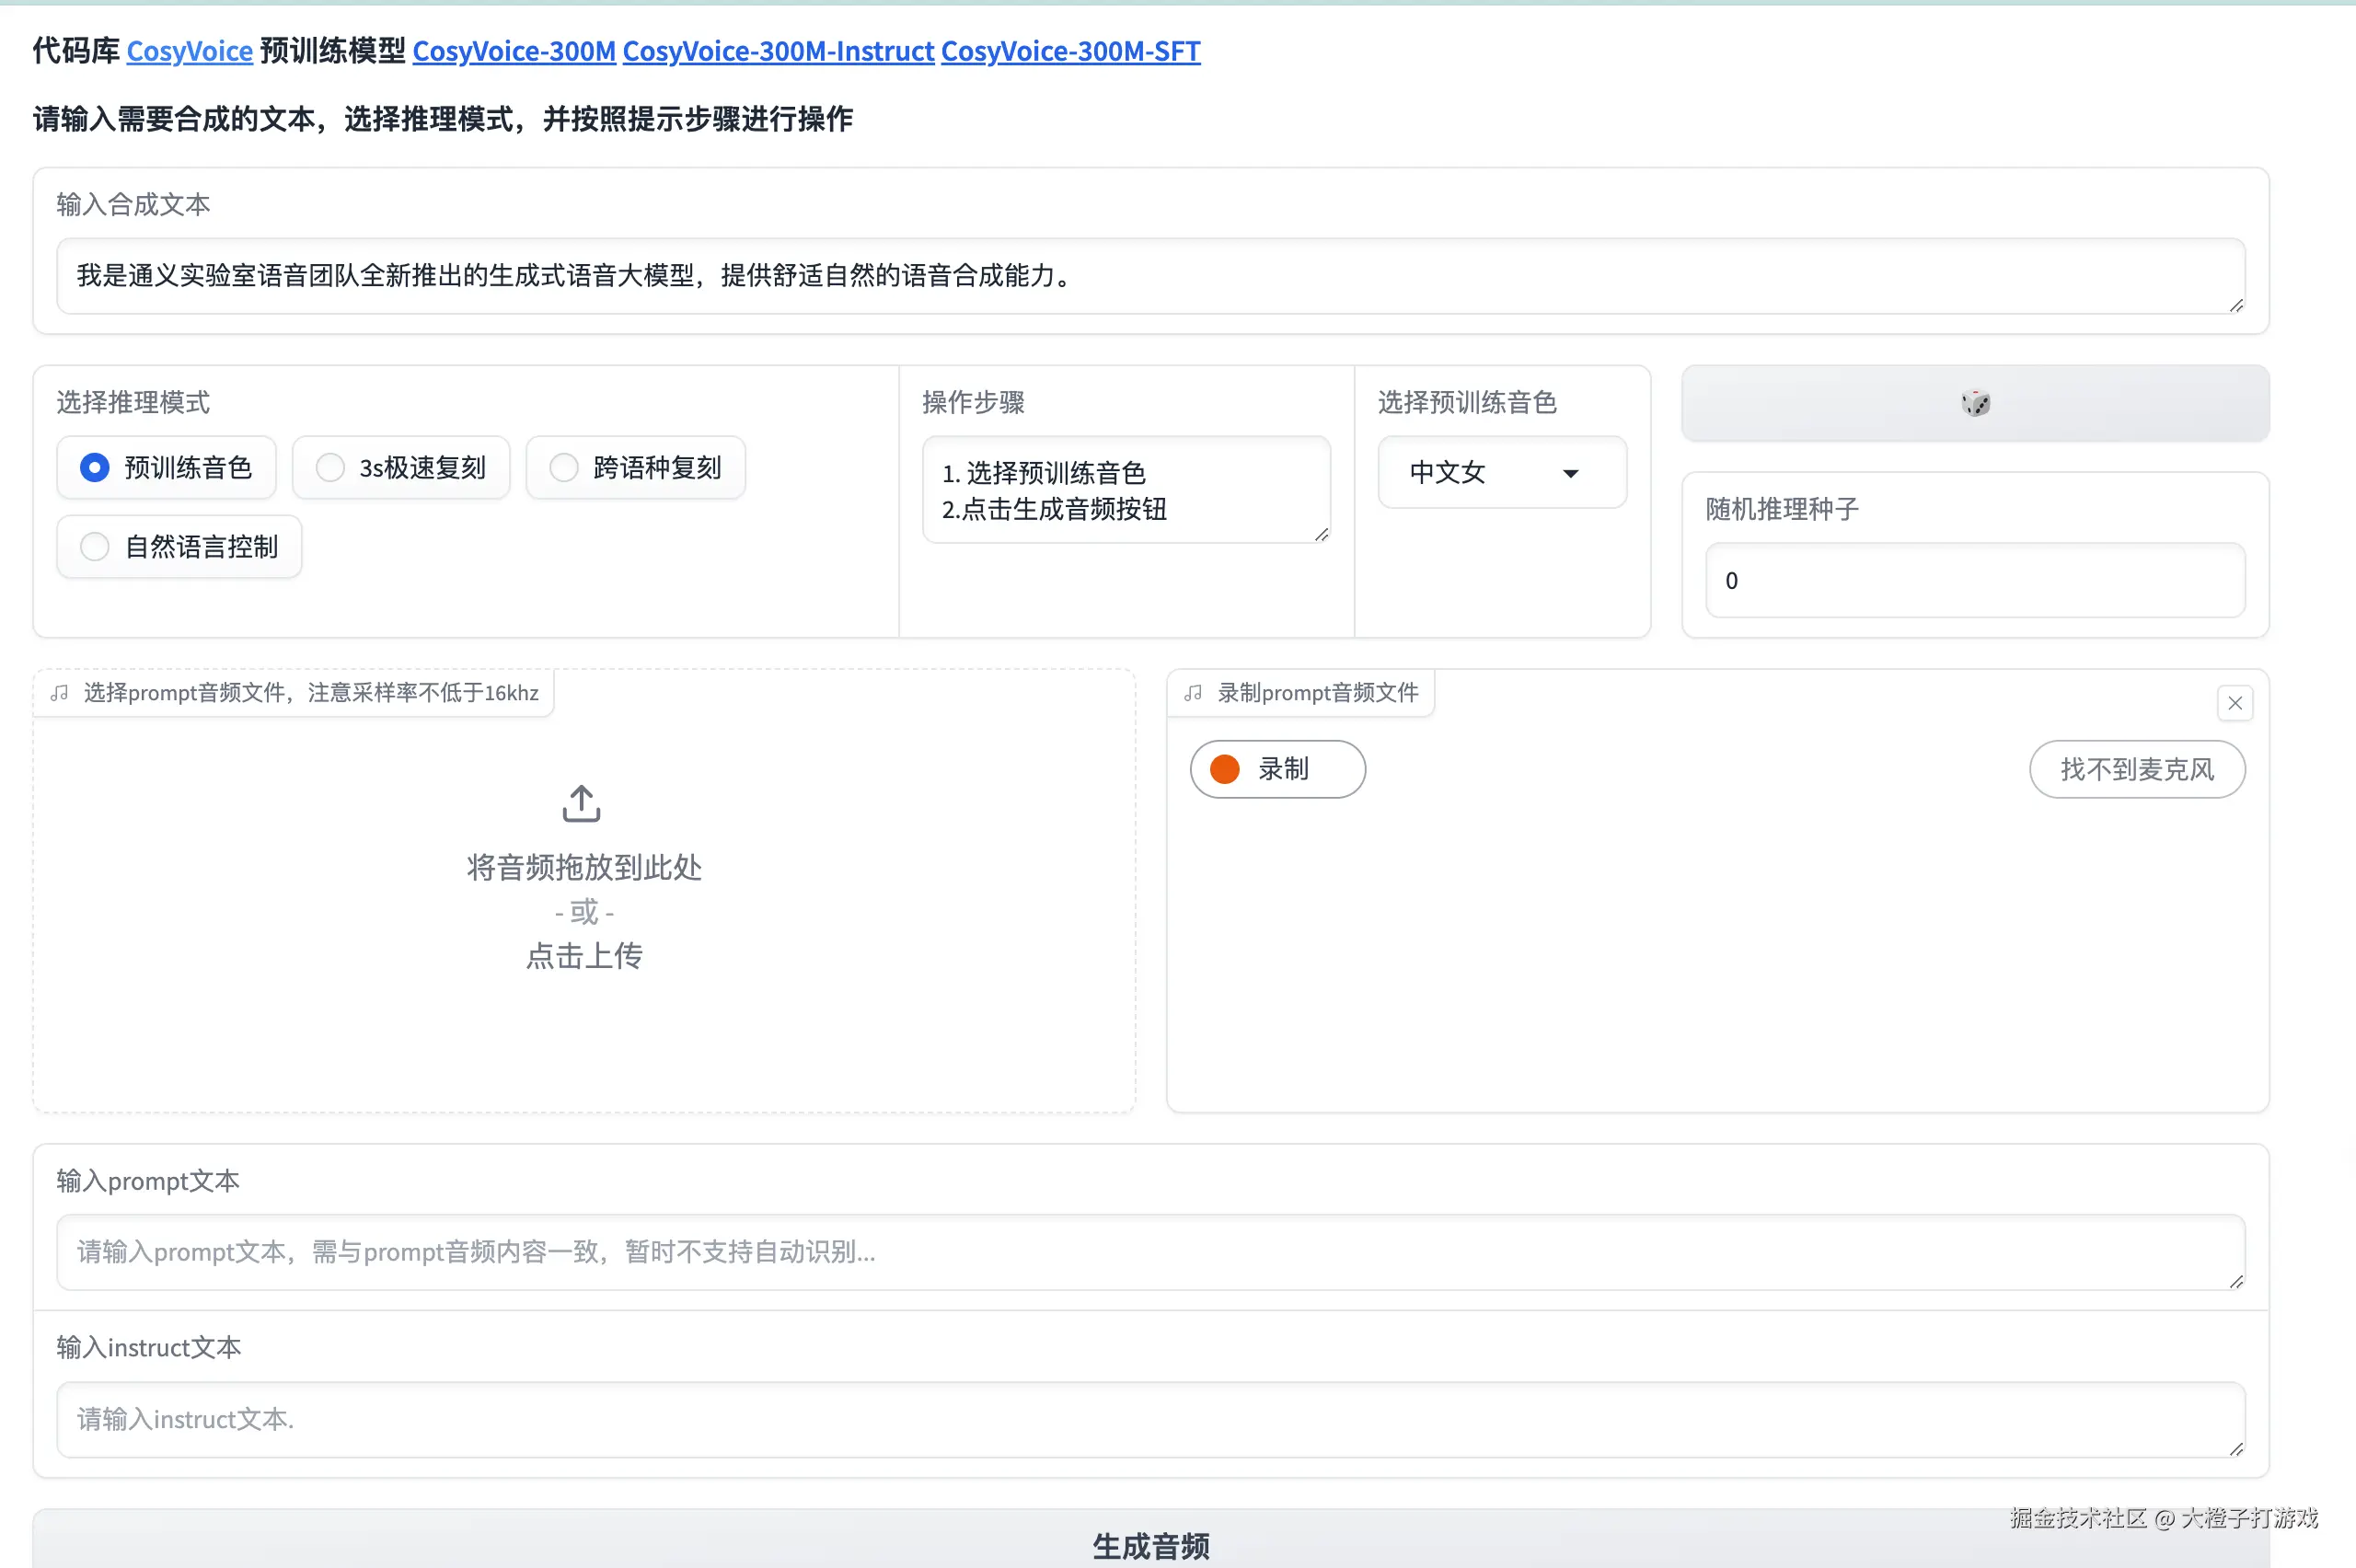
Task: Click the dice random seed button
Action: point(1974,403)
